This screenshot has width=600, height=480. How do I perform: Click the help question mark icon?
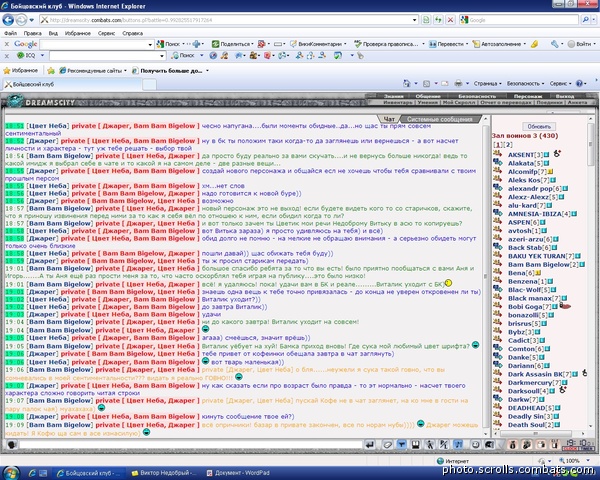point(579,83)
